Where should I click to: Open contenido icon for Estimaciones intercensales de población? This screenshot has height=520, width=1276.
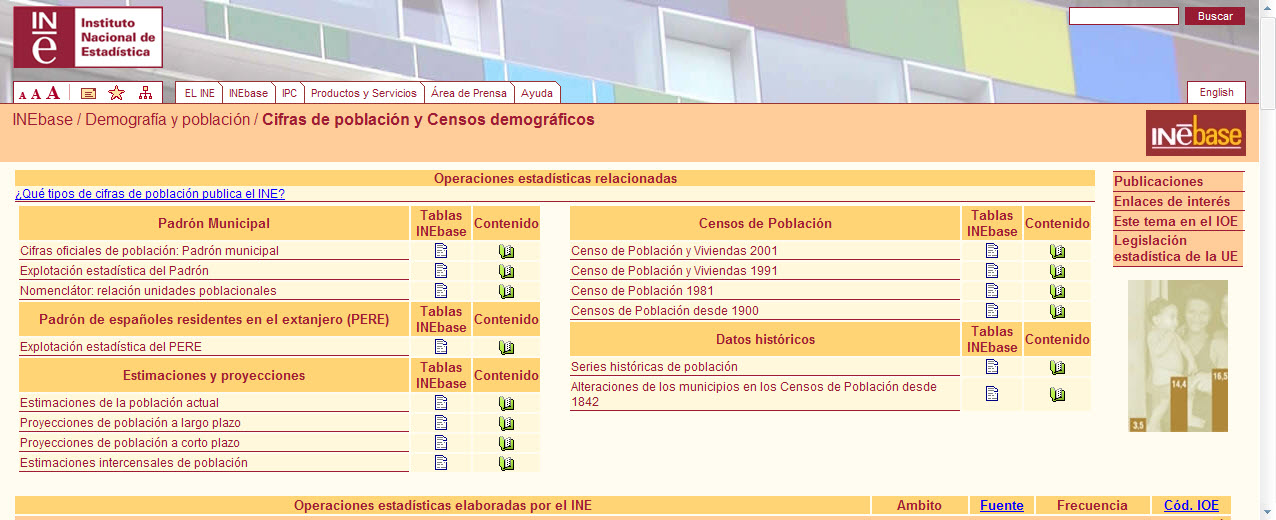click(x=506, y=463)
